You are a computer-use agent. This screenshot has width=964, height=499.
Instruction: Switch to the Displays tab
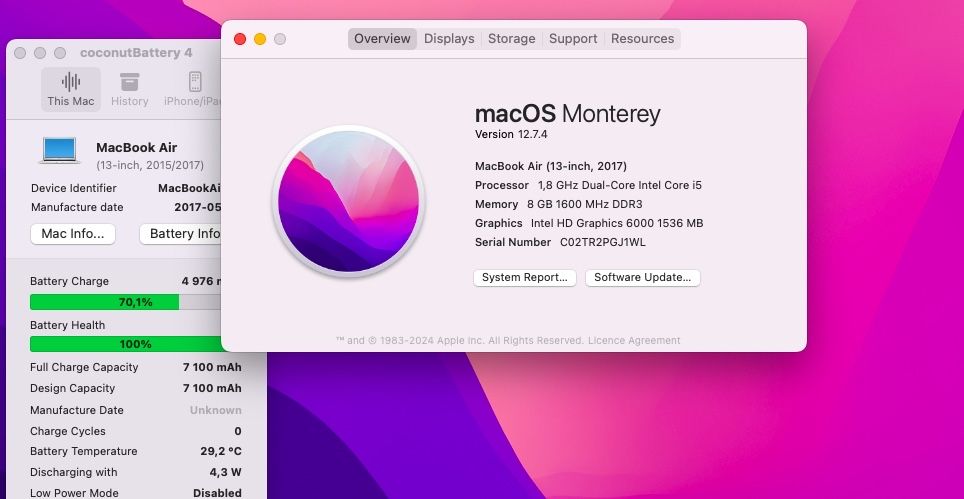449,39
